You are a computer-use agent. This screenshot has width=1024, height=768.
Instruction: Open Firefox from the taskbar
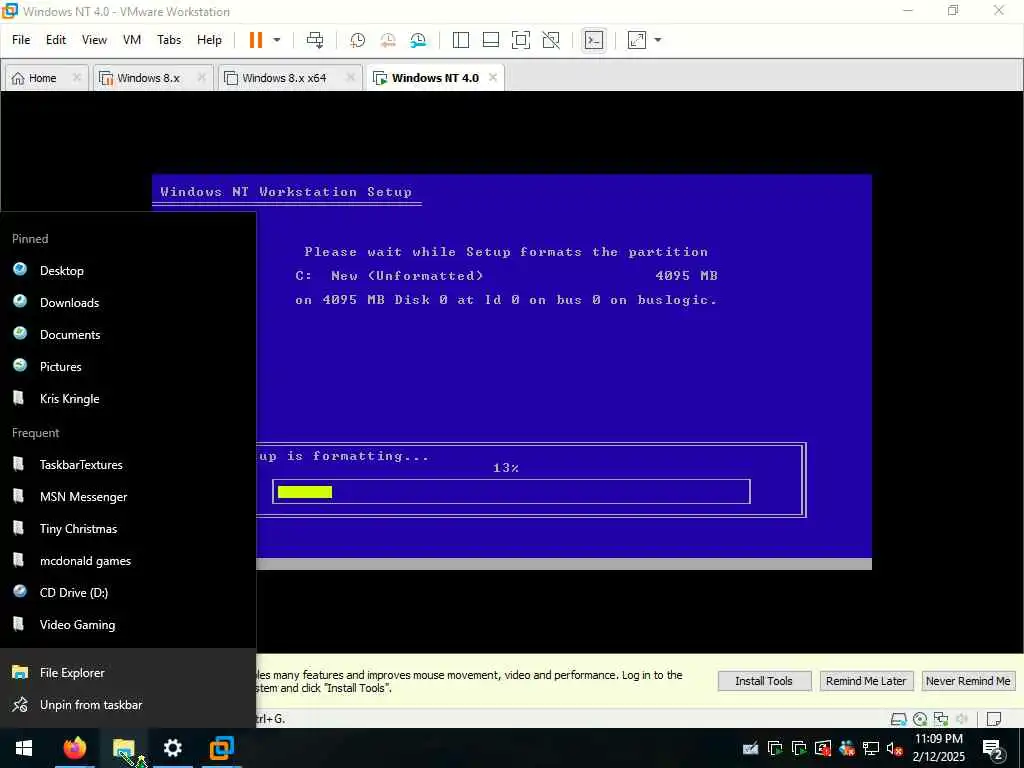(74, 748)
